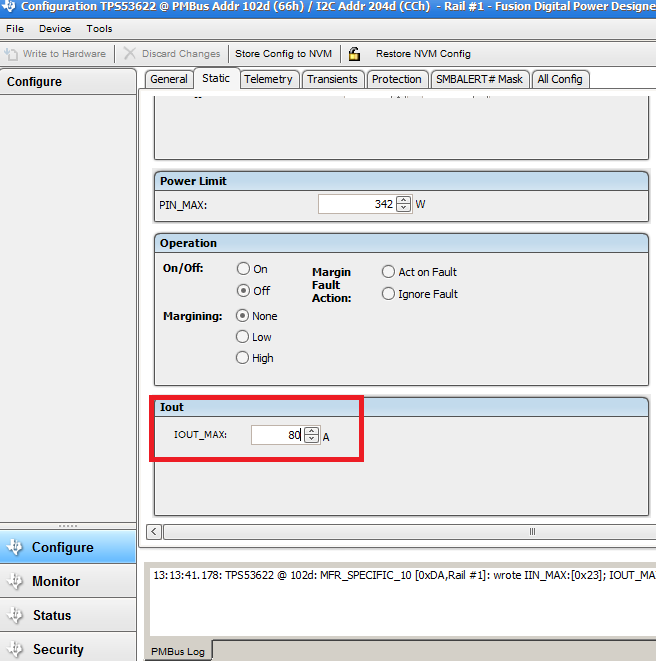Viewport: 656px width, 661px height.
Task: Switch to the Static tab
Action: click(216, 78)
